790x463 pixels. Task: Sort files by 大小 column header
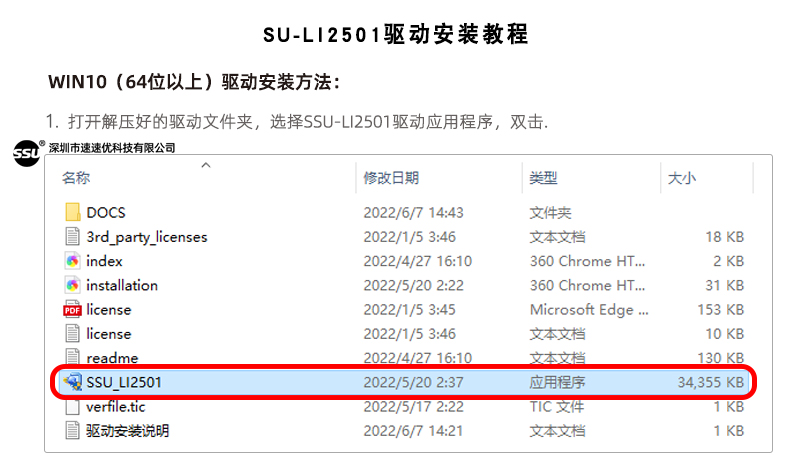coord(682,178)
